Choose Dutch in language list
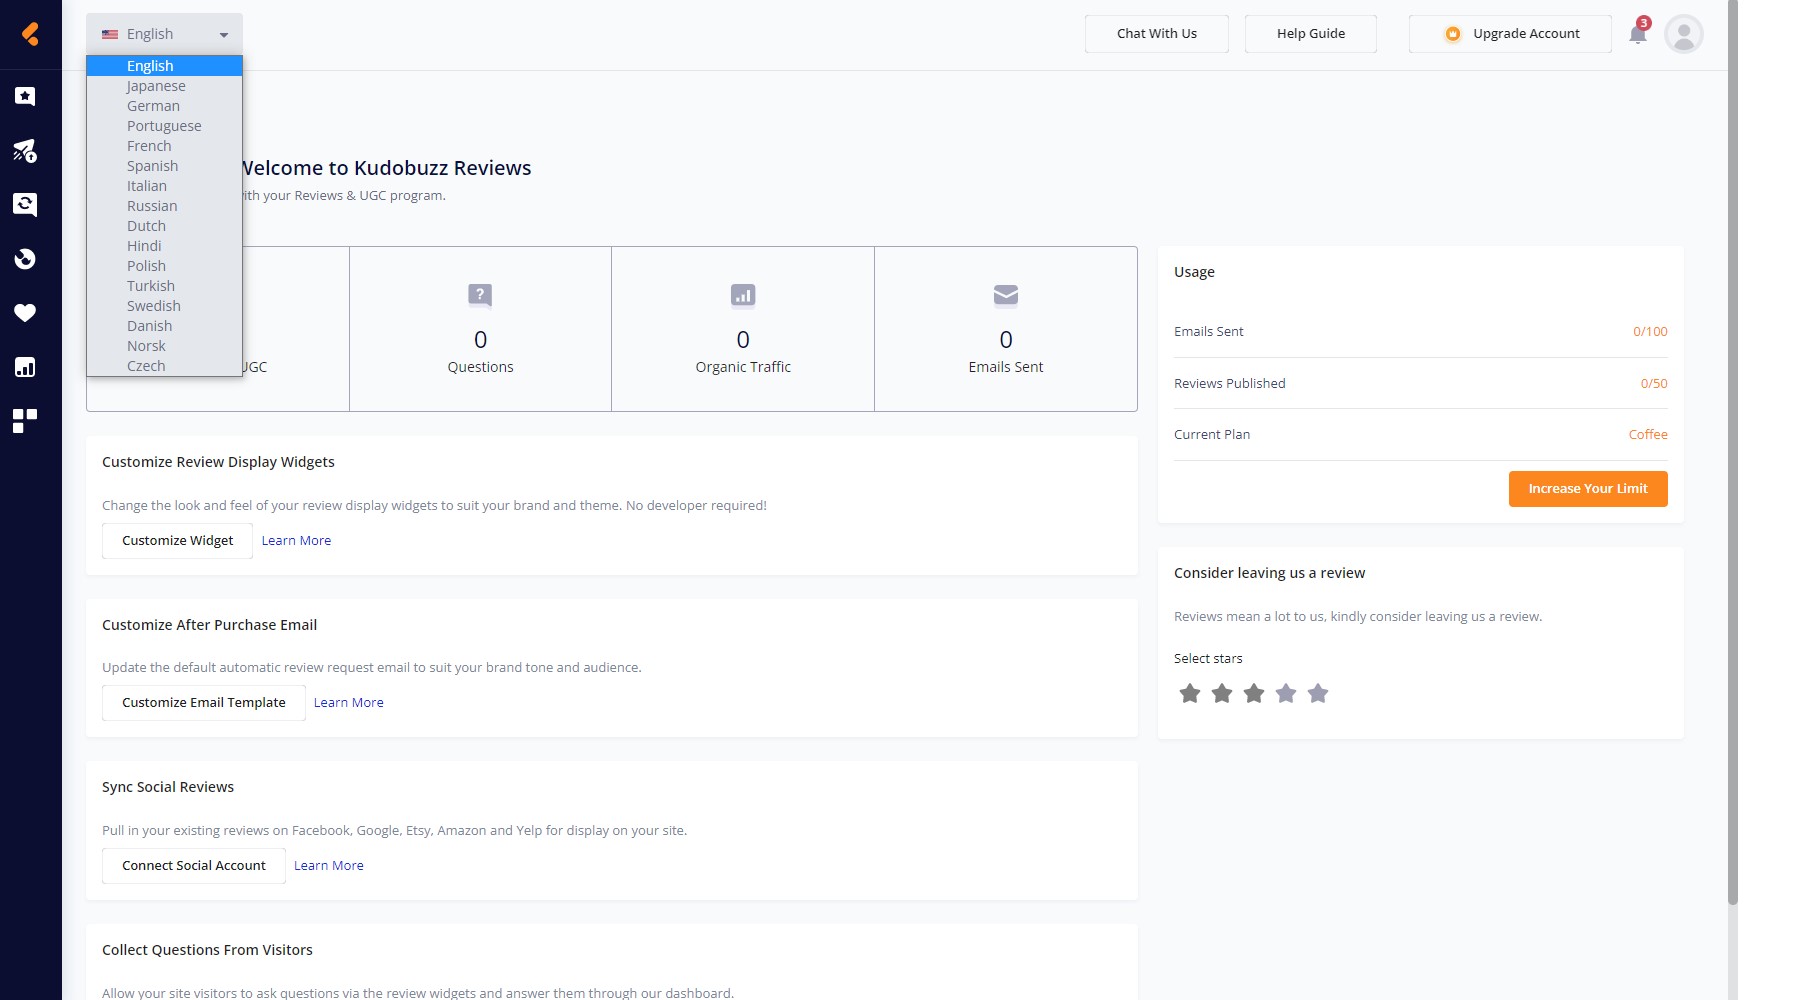Screen dimensions: 1820x1000 click(164, 226)
